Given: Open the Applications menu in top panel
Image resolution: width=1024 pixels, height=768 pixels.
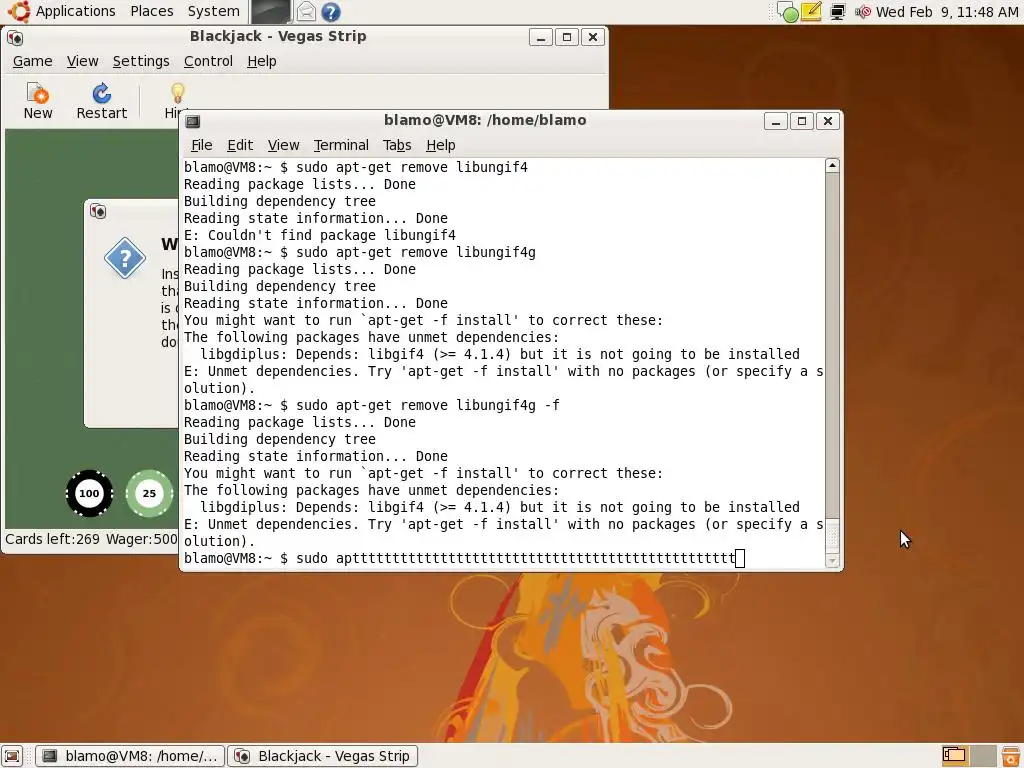Looking at the screenshot, I should 75,11.
